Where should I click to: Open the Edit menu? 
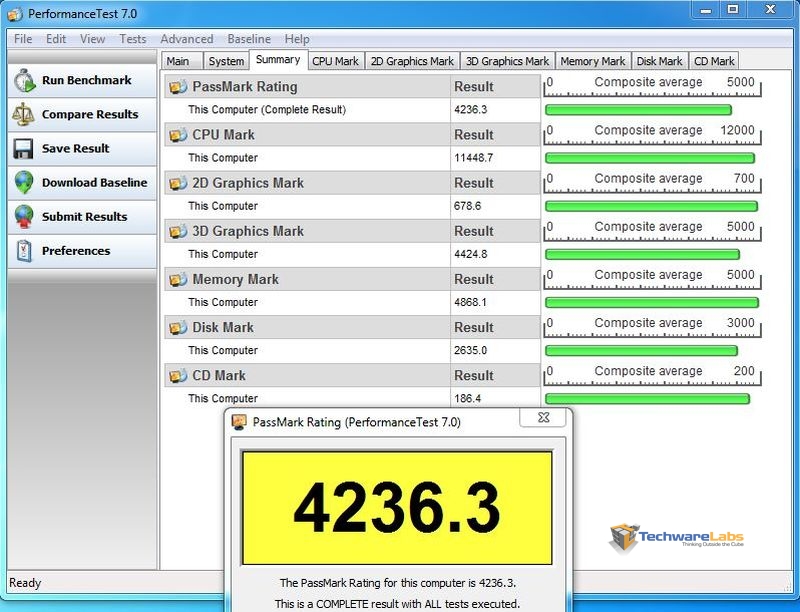pyautogui.click(x=56, y=39)
